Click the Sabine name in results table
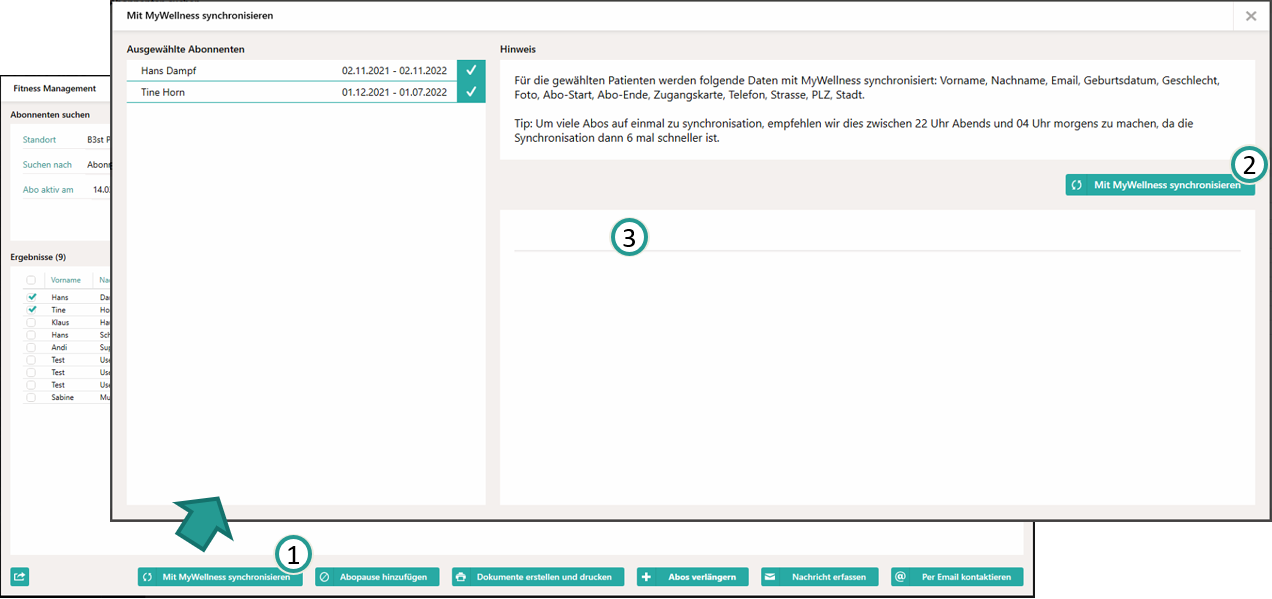The height and width of the screenshot is (599, 1272). pos(63,397)
